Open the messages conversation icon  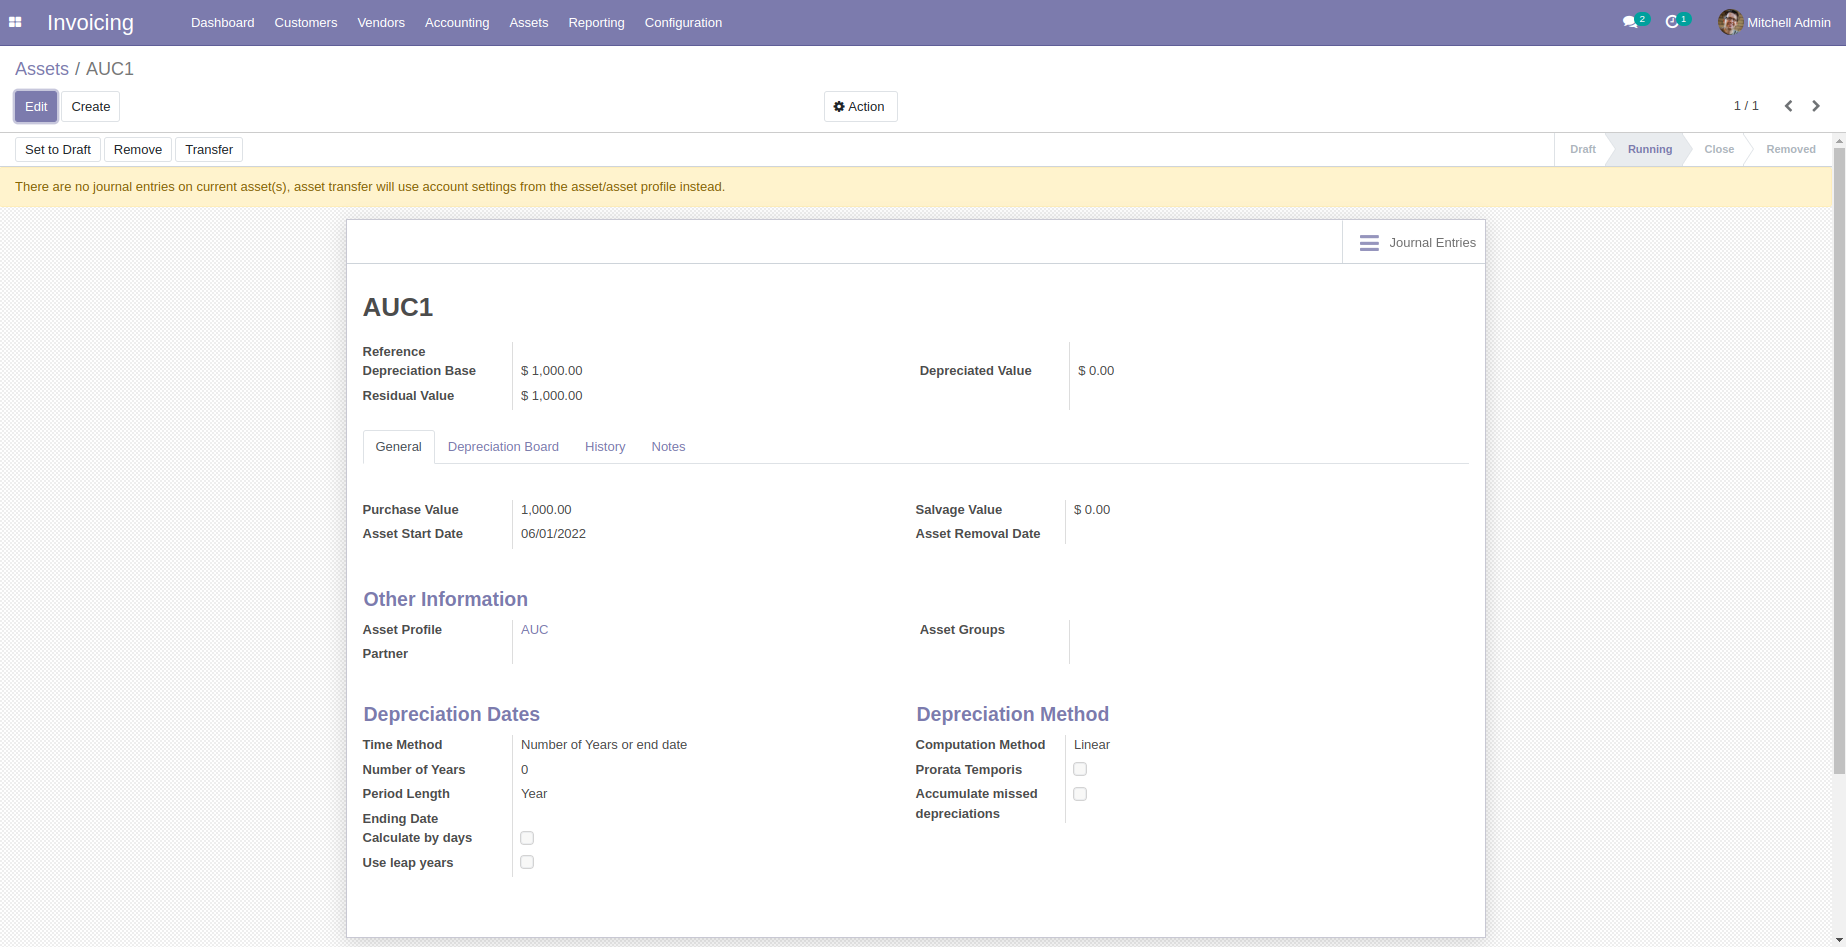[1632, 22]
